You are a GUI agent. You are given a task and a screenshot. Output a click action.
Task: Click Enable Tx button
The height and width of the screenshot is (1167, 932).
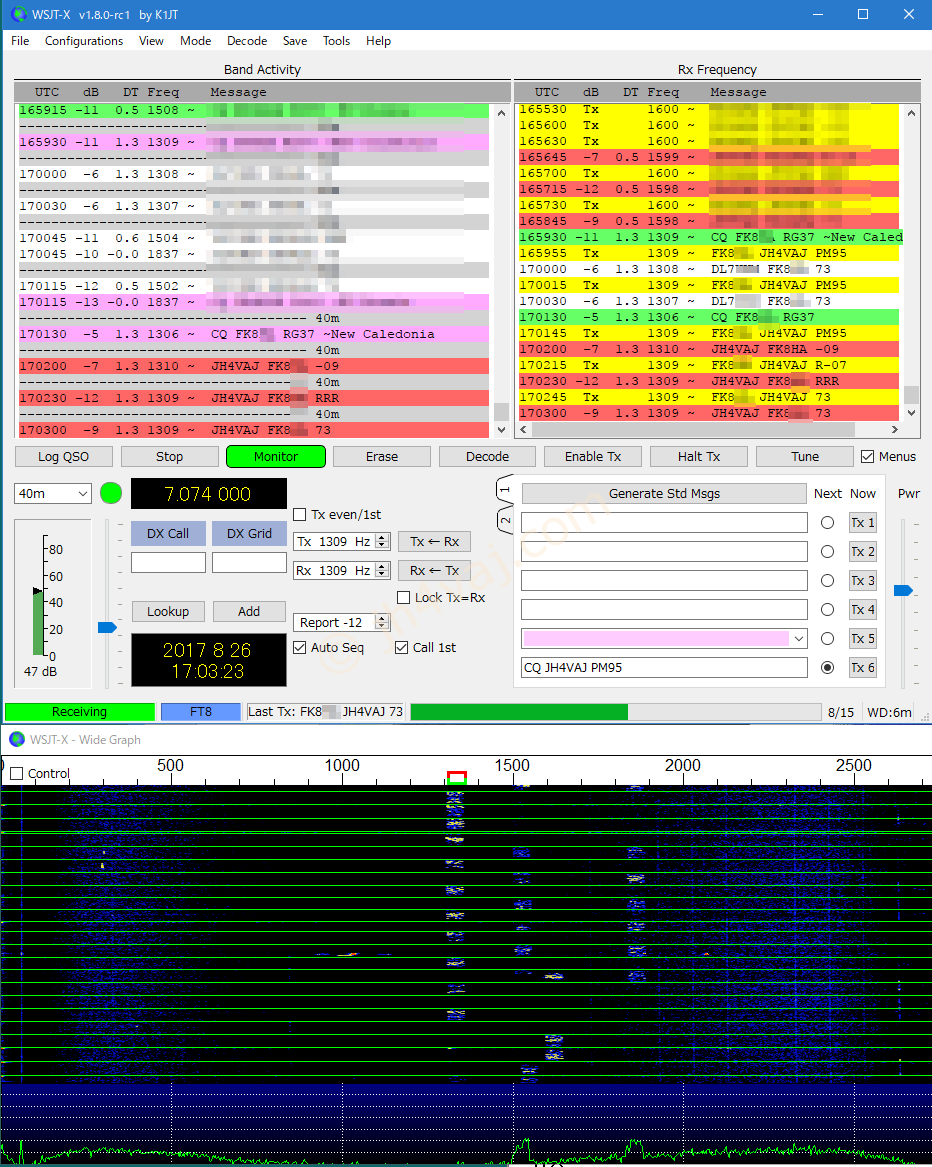pos(593,456)
